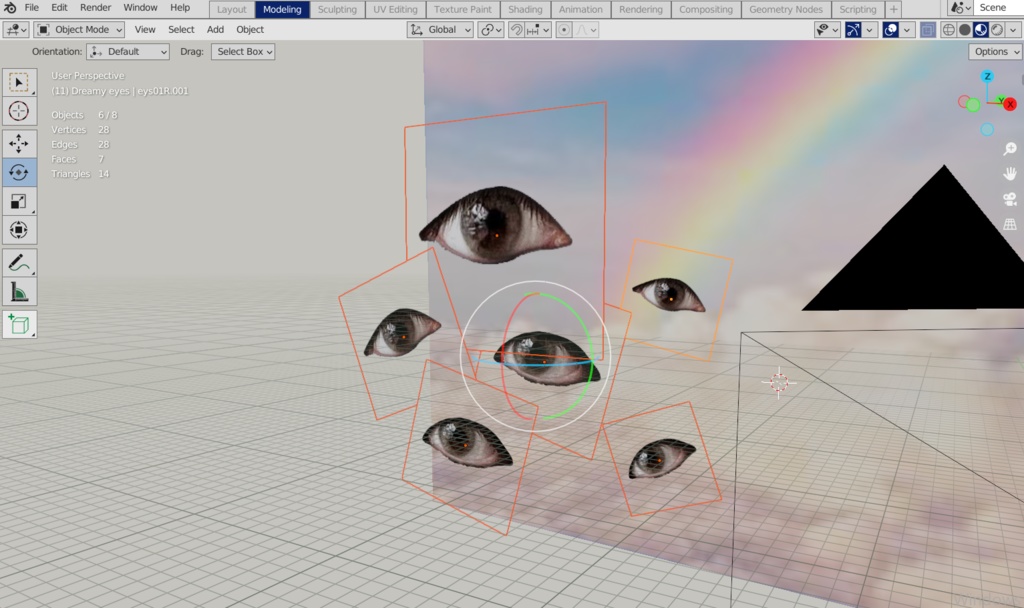Image resolution: width=1024 pixels, height=608 pixels.
Task: Switch to the Rendering workspace tab
Action: (x=641, y=9)
